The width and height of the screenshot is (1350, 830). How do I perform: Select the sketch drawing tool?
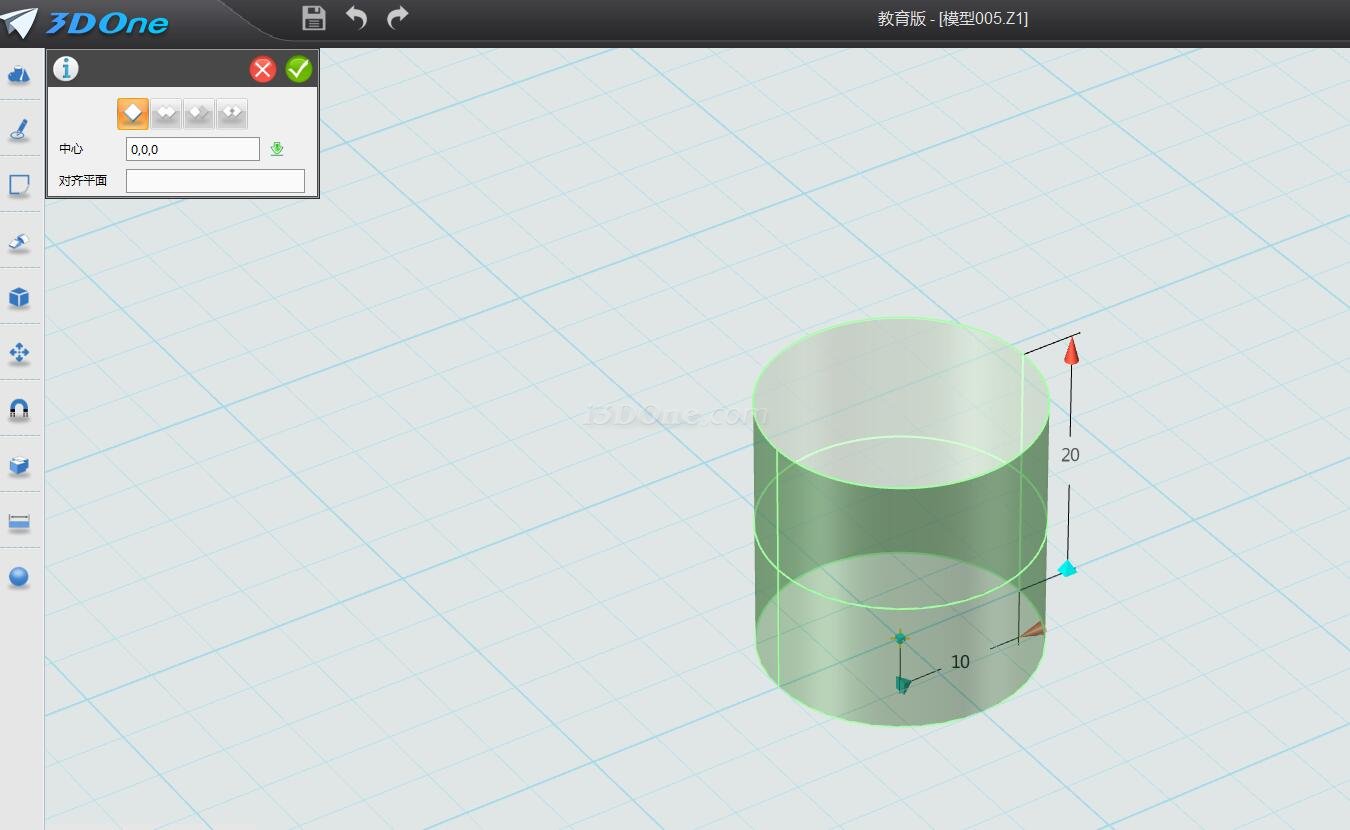(x=19, y=129)
